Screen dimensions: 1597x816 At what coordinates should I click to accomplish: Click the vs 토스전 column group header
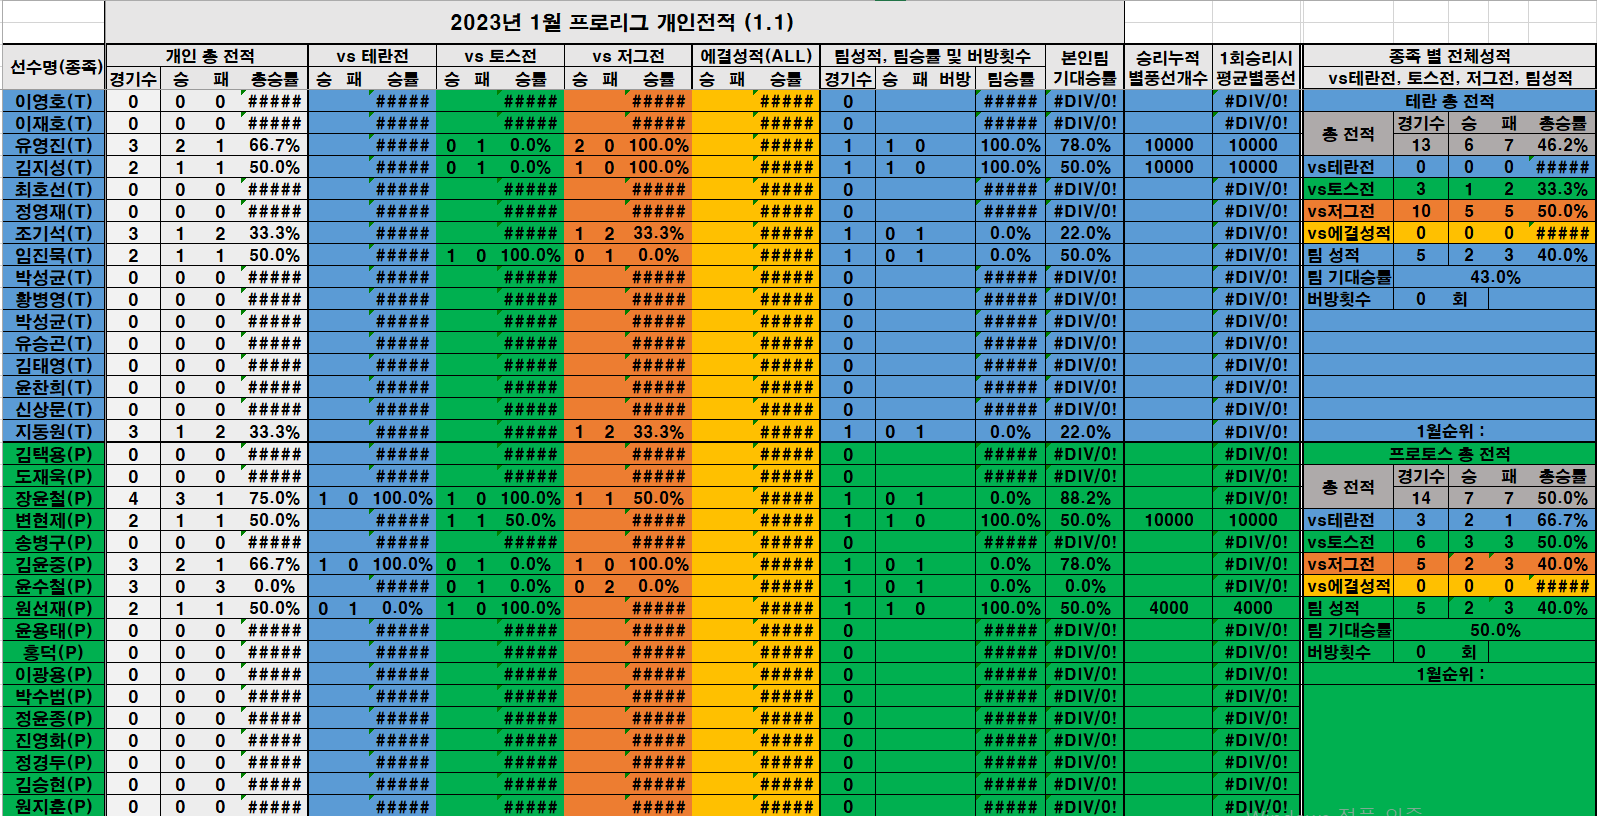tap(500, 56)
